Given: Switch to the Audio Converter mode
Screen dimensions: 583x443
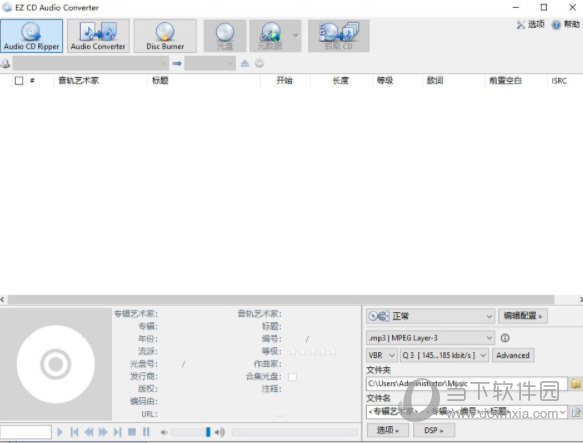Looking at the screenshot, I should [x=98, y=36].
